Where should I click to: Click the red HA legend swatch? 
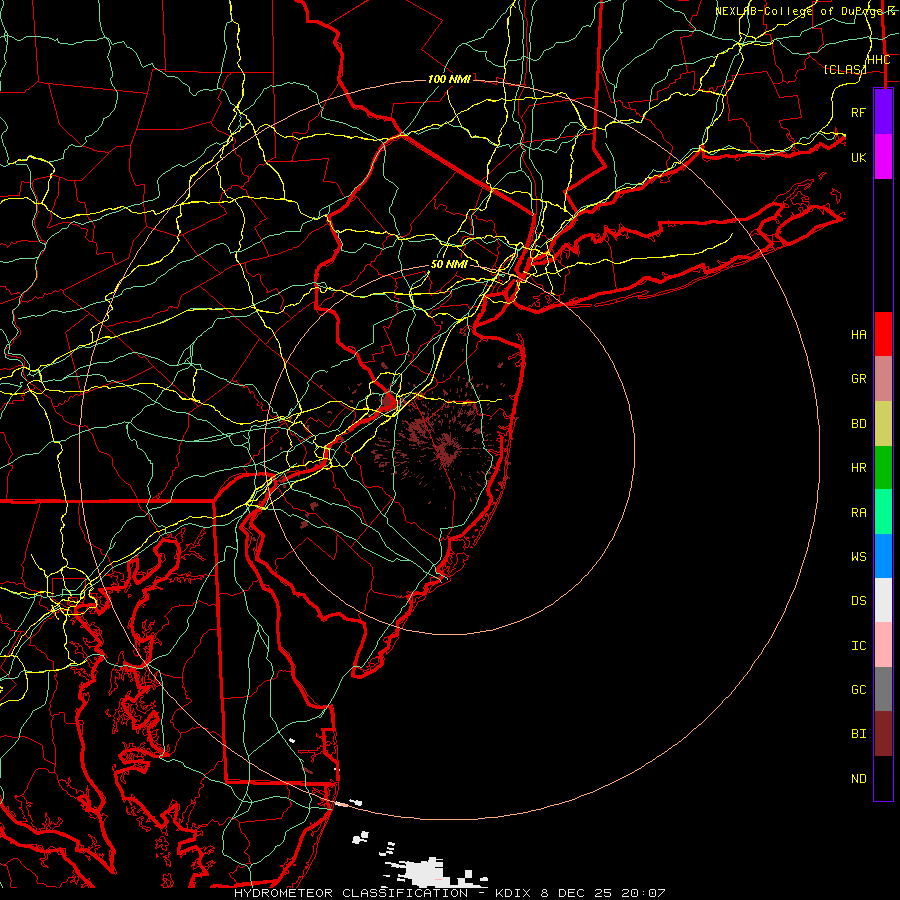883,334
